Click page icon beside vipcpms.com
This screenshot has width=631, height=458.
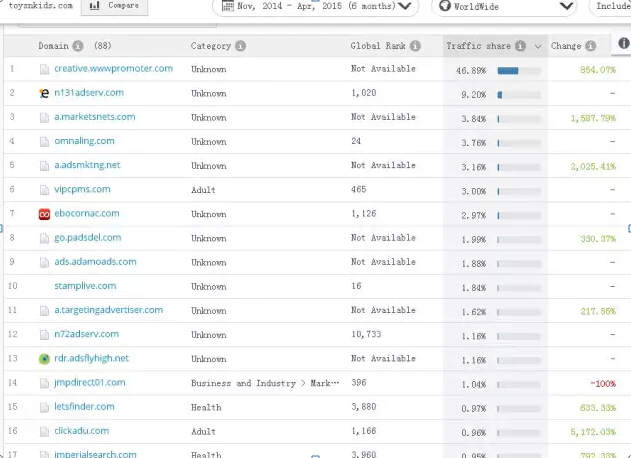click(x=44, y=190)
